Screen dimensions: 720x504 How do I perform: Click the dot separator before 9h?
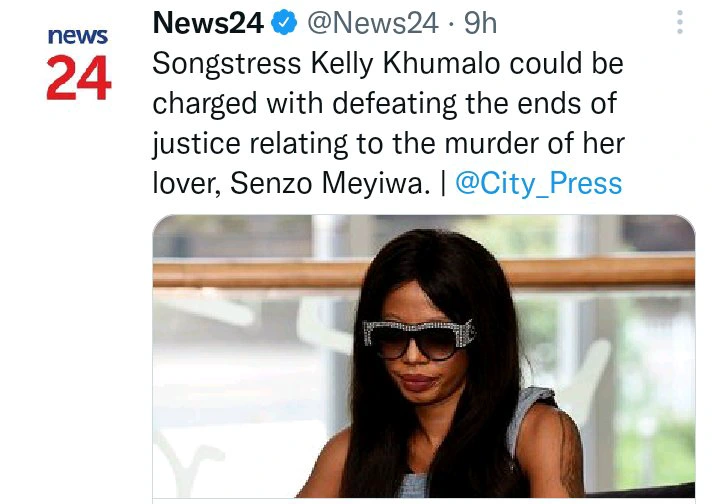pos(451,24)
